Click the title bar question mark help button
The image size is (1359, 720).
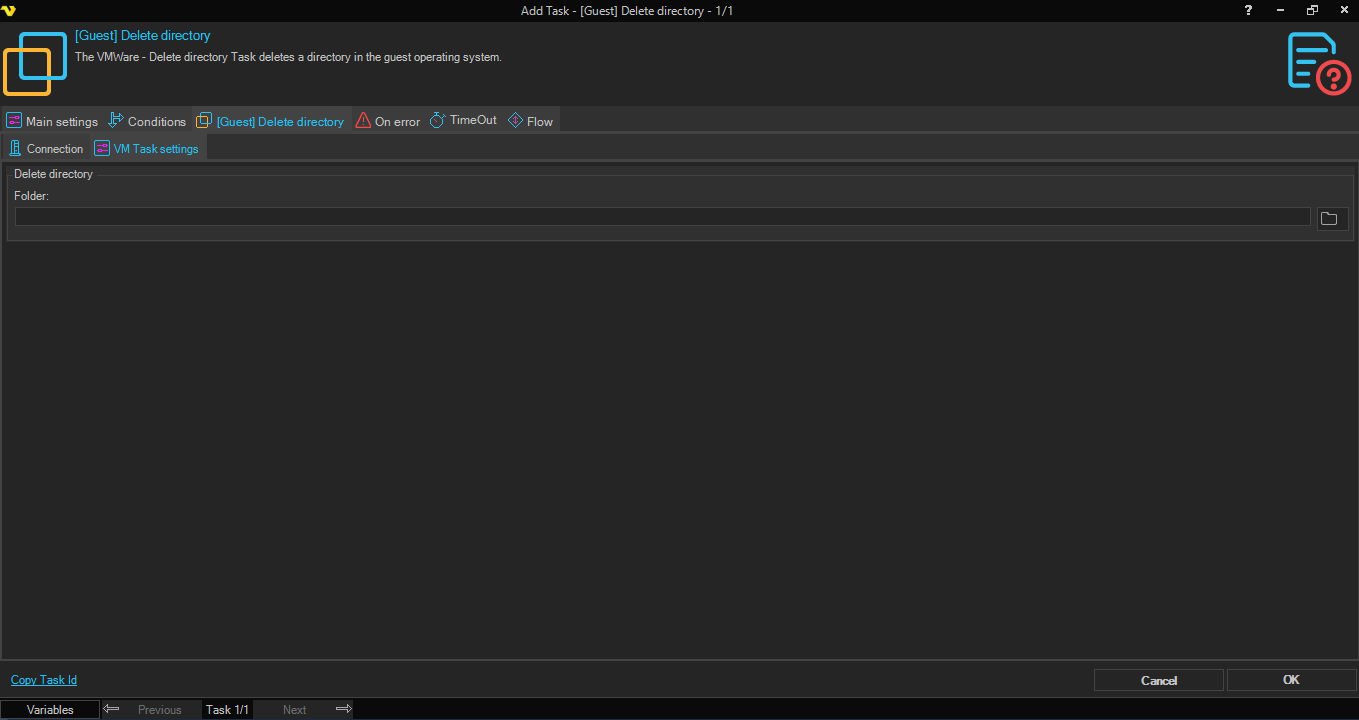pos(1248,10)
